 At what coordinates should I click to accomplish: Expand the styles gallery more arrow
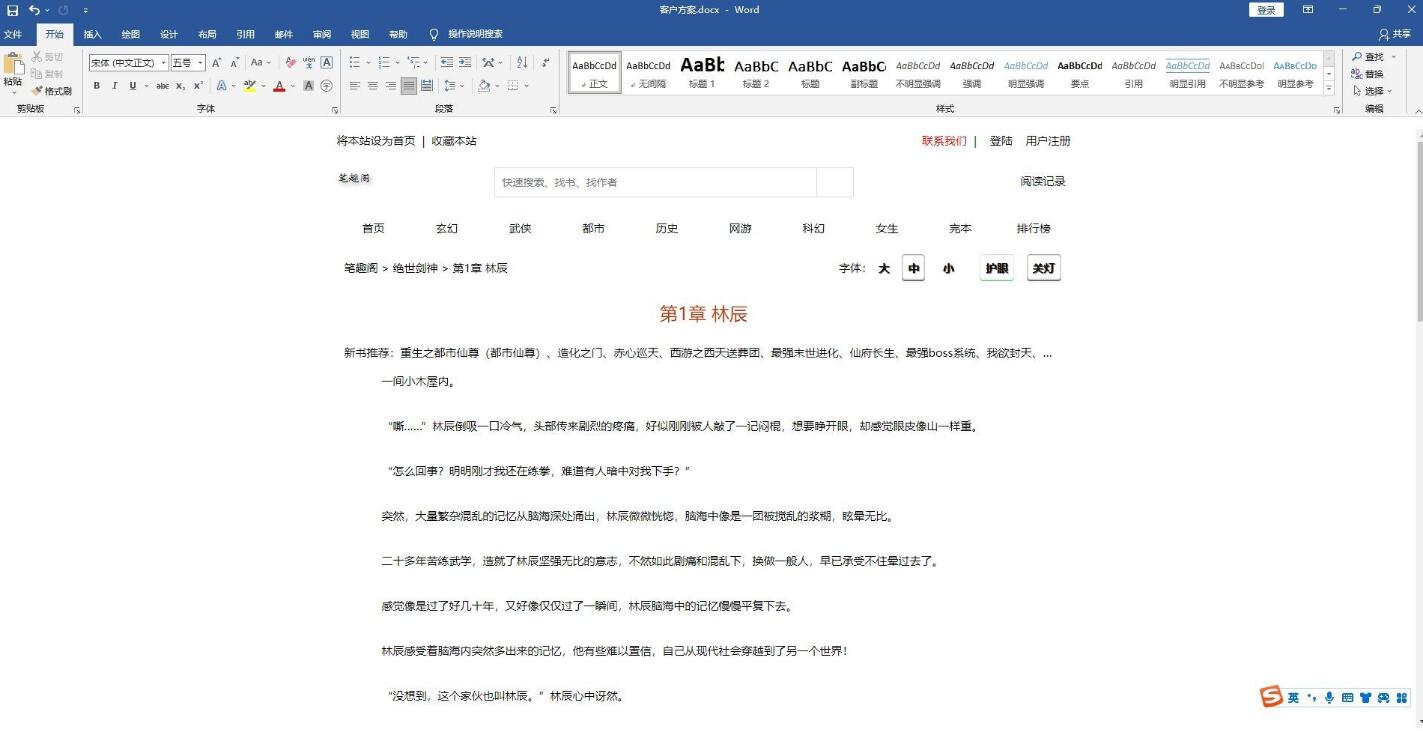tap(1329, 87)
